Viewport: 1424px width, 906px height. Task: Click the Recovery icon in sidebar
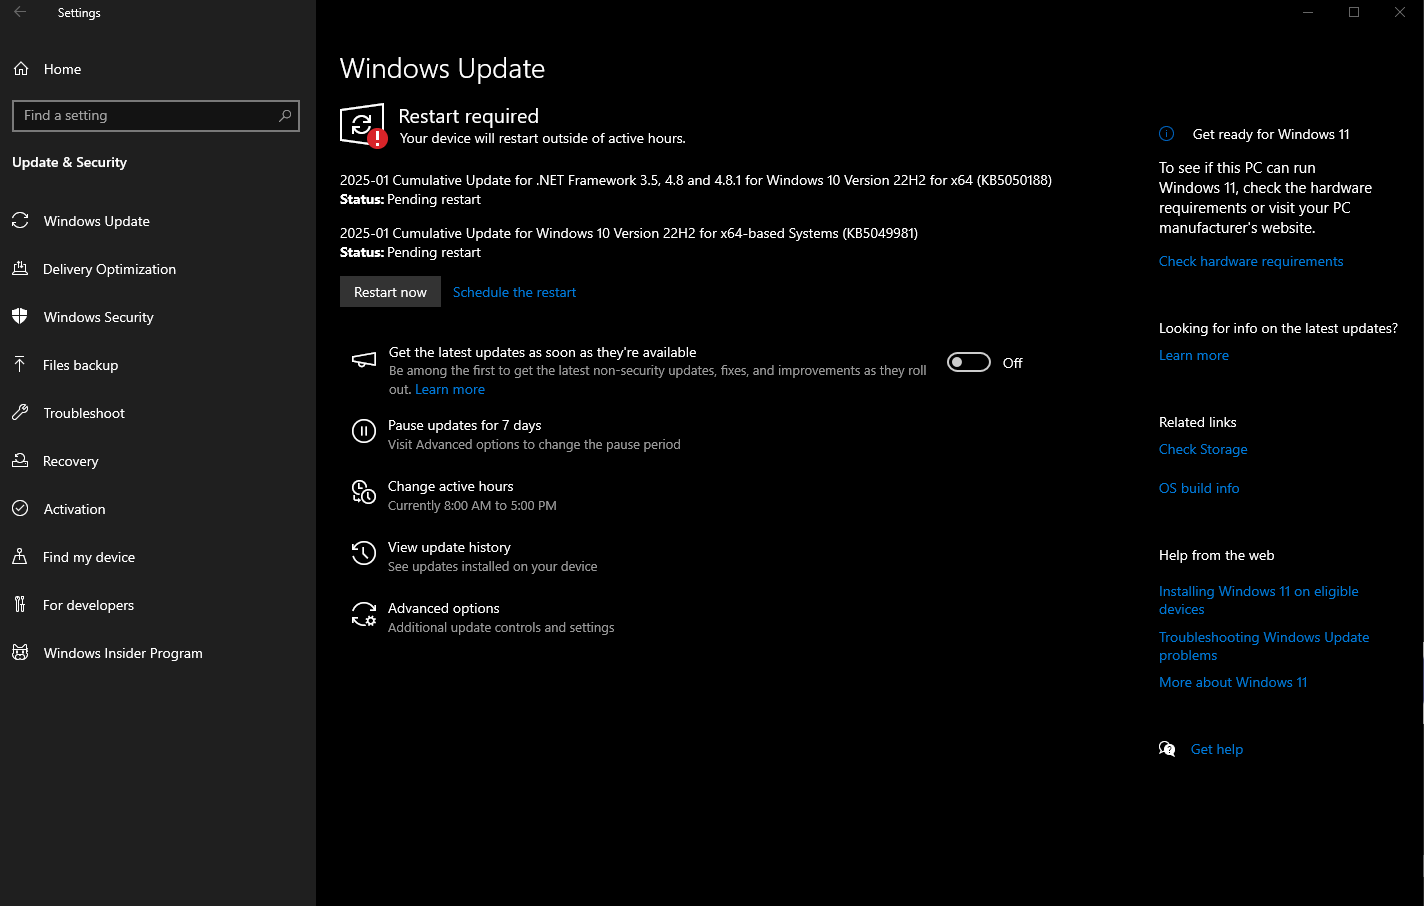tap(20, 461)
